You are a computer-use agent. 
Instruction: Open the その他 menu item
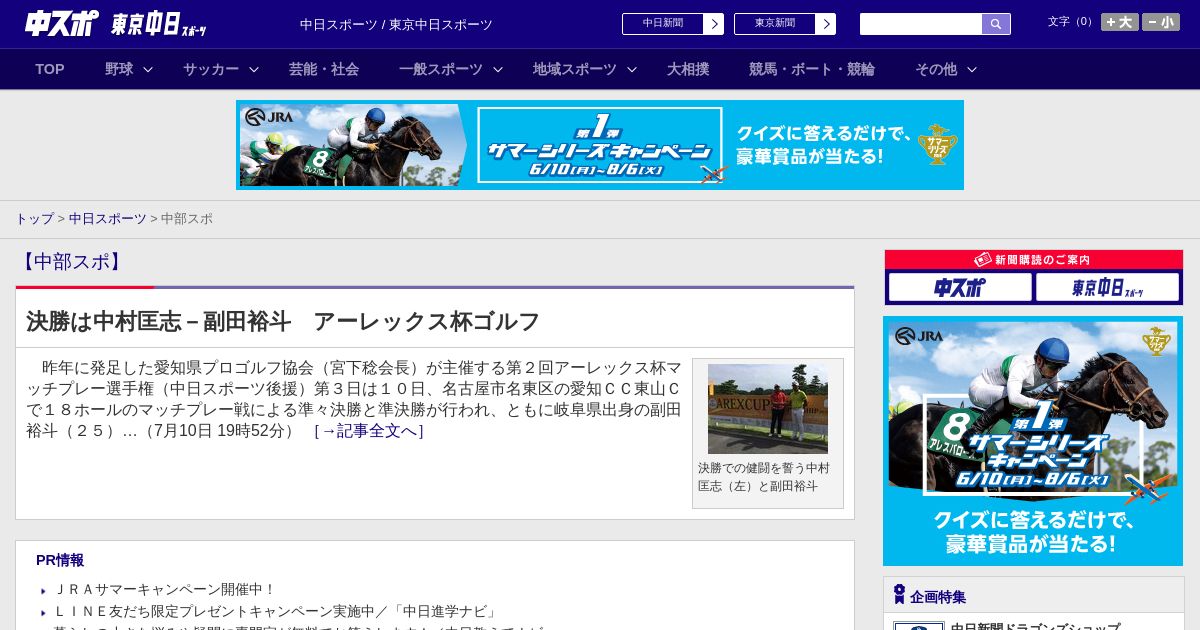936,69
